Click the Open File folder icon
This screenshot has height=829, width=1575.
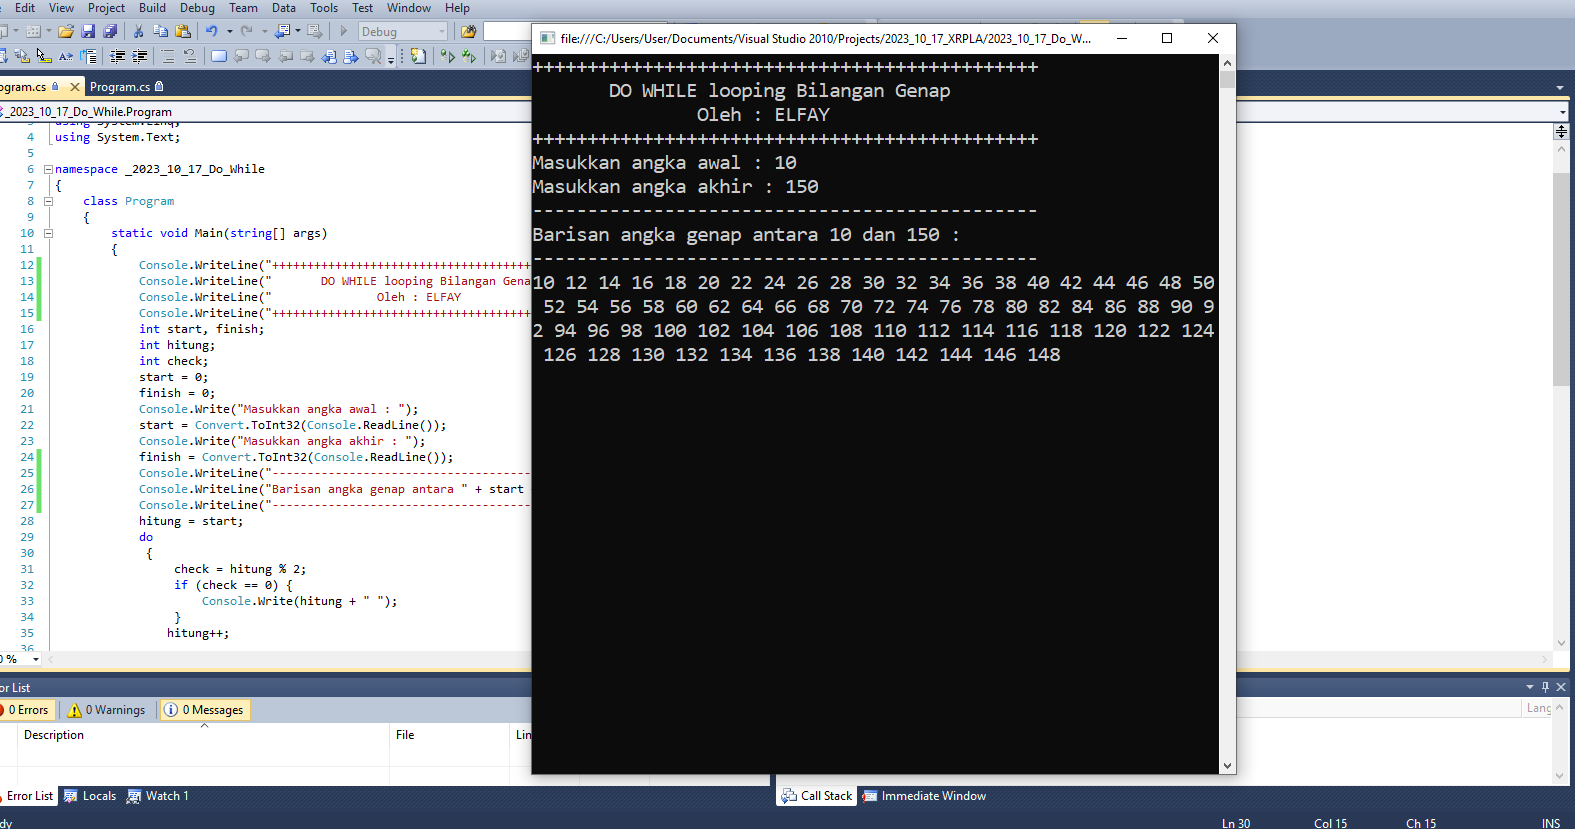point(66,32)
